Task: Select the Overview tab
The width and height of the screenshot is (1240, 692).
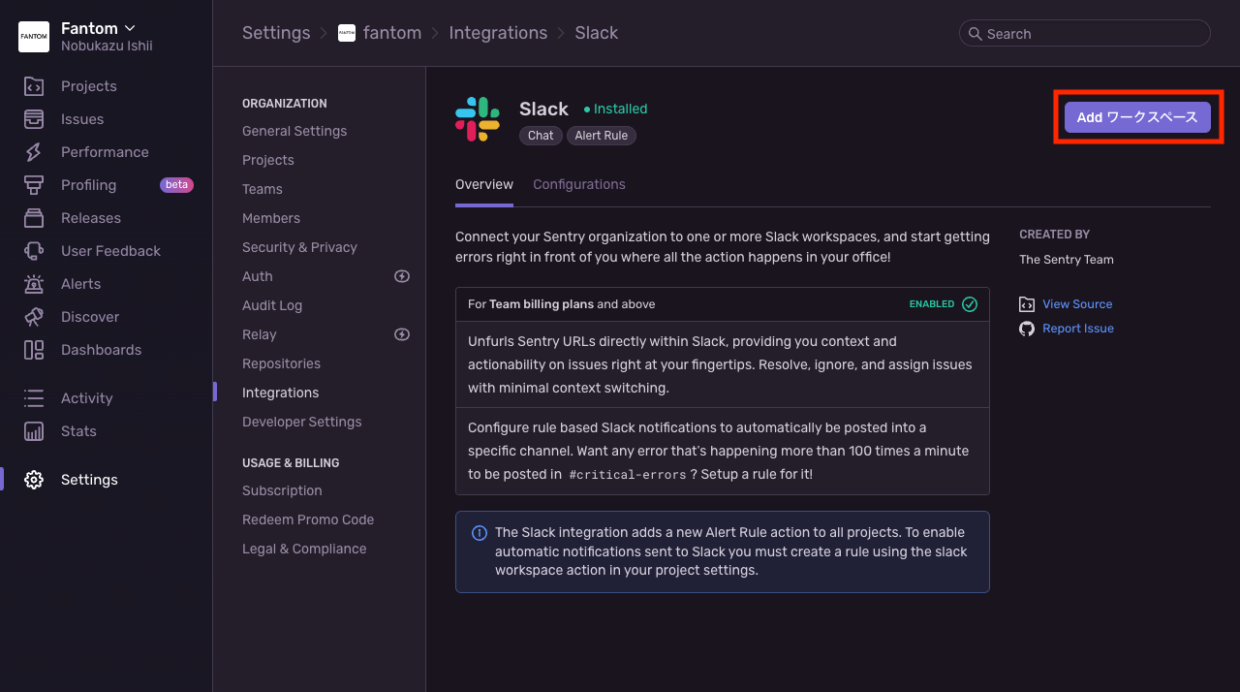Action: tap(484, 184)
